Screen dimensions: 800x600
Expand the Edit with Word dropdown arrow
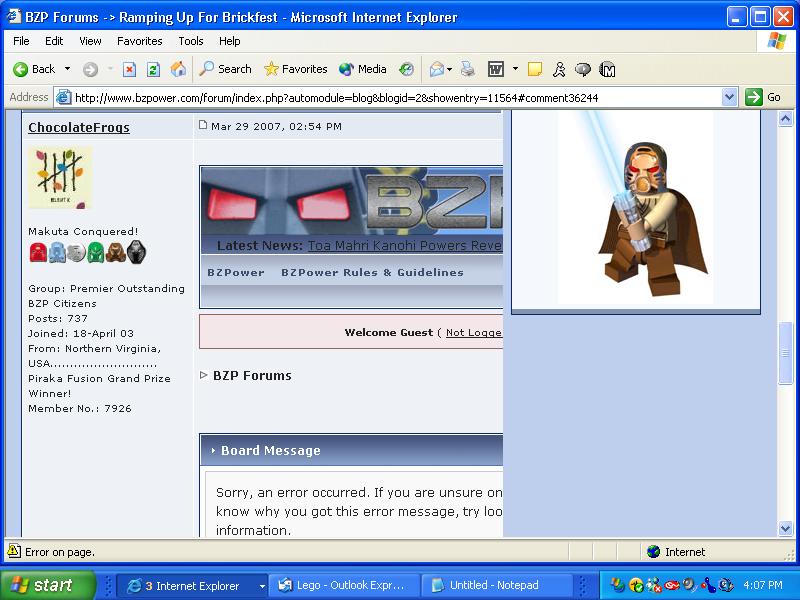click(515, 69)
